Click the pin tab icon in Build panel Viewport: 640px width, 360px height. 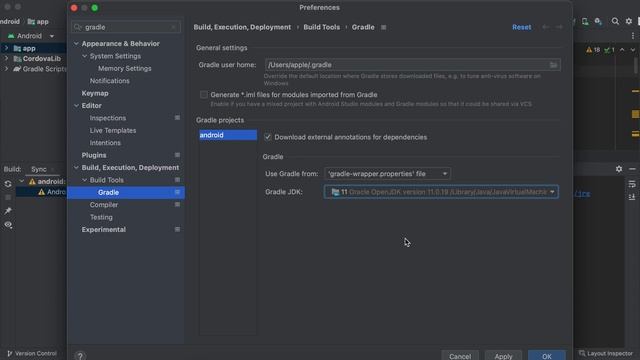click(x=8, y=211)
